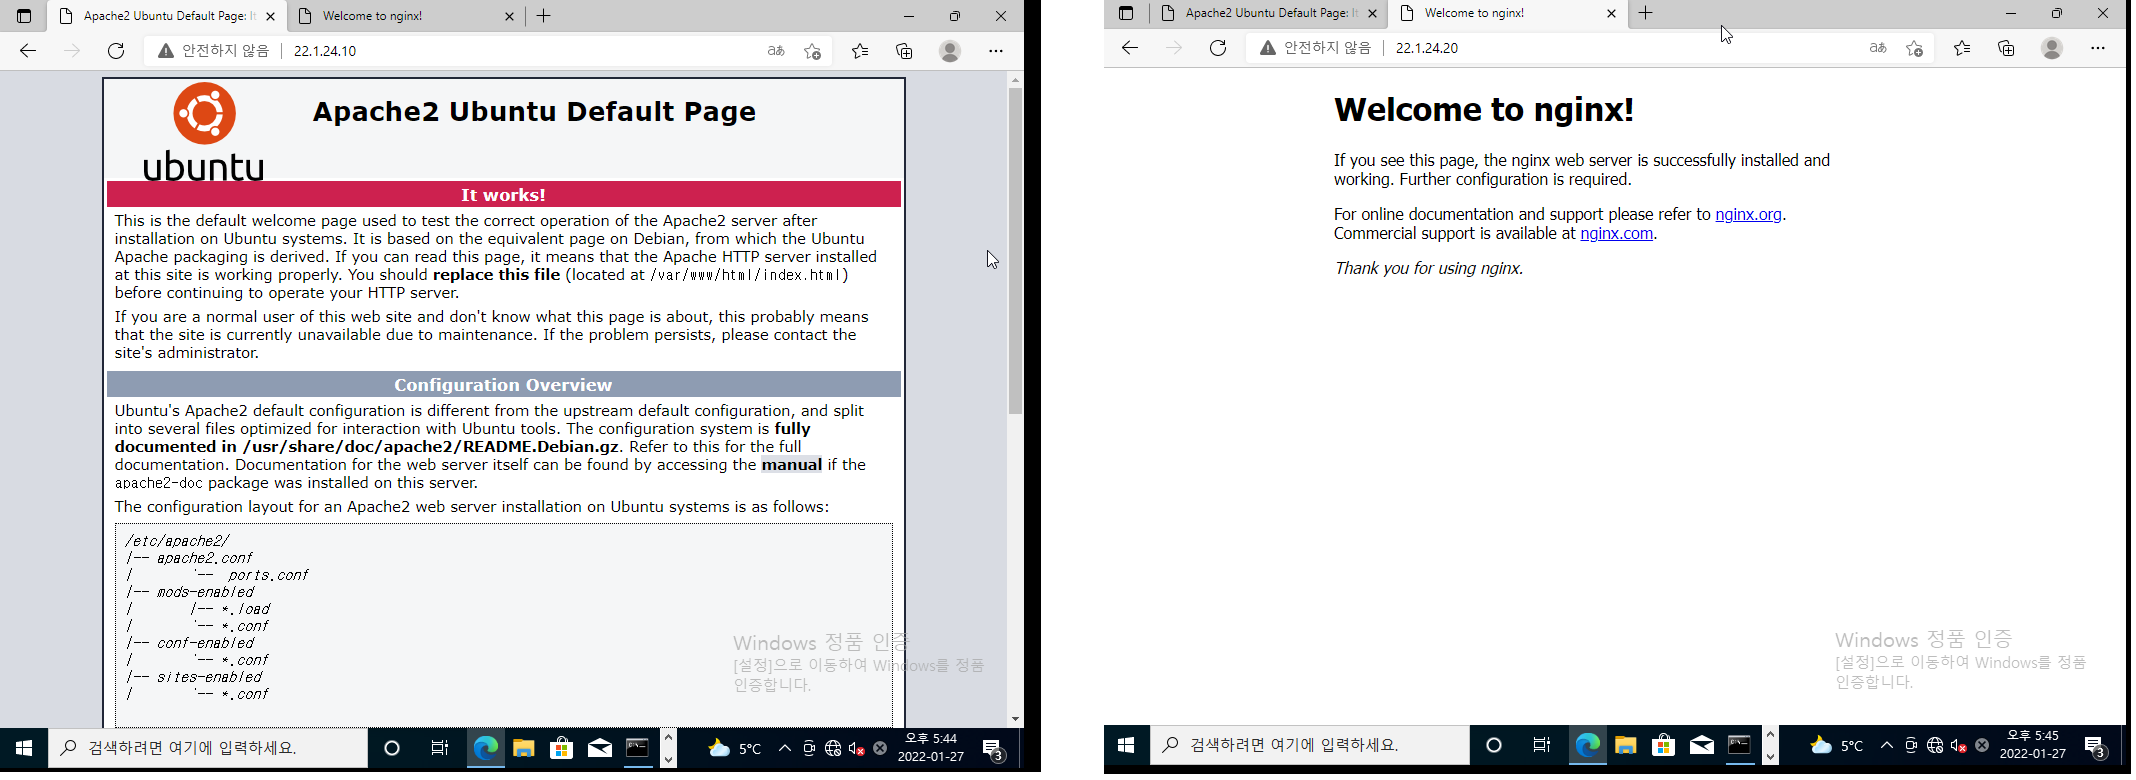The image size is (2136, 780).
Task: Open new tab in left browser window
Action: (x=544, y=16)
